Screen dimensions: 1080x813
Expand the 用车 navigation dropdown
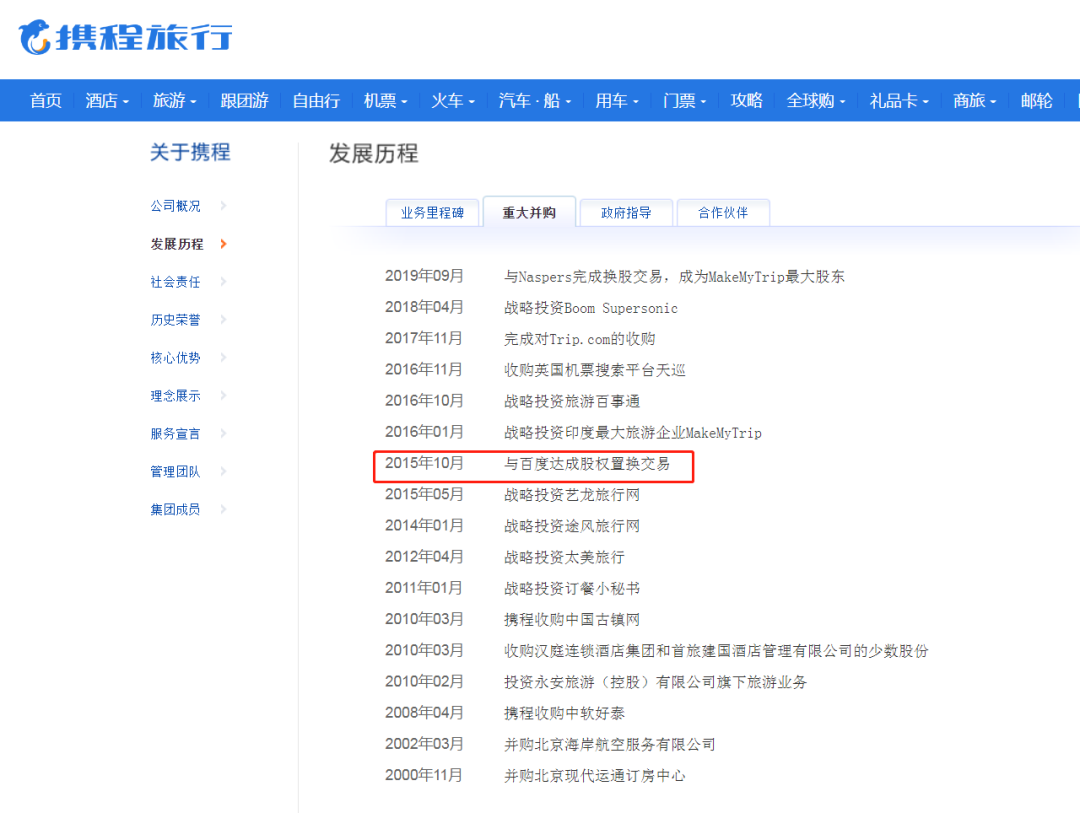[617, 101]
